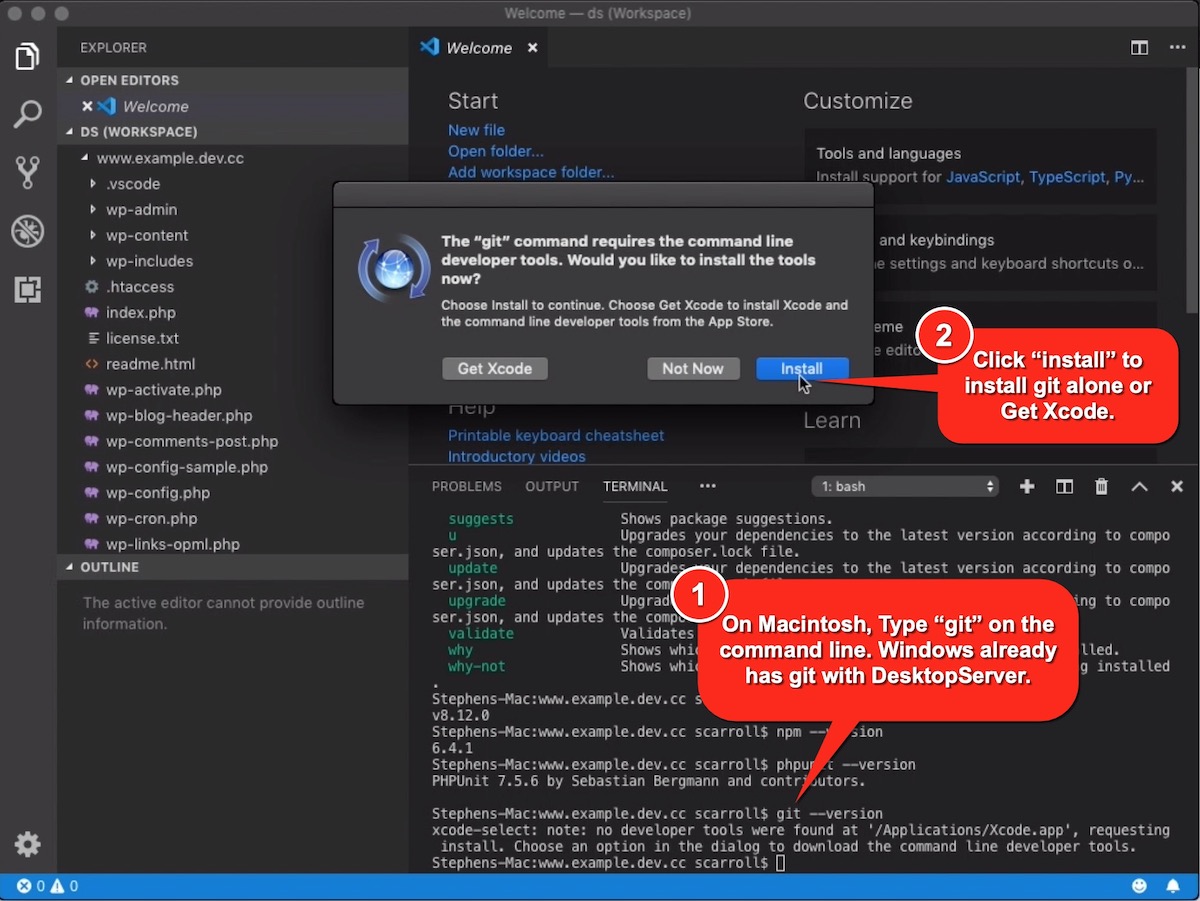Viewport: 1200px width, 901px height.
Task: Open the Explorer view in activity bar
Action: [28, 56]
